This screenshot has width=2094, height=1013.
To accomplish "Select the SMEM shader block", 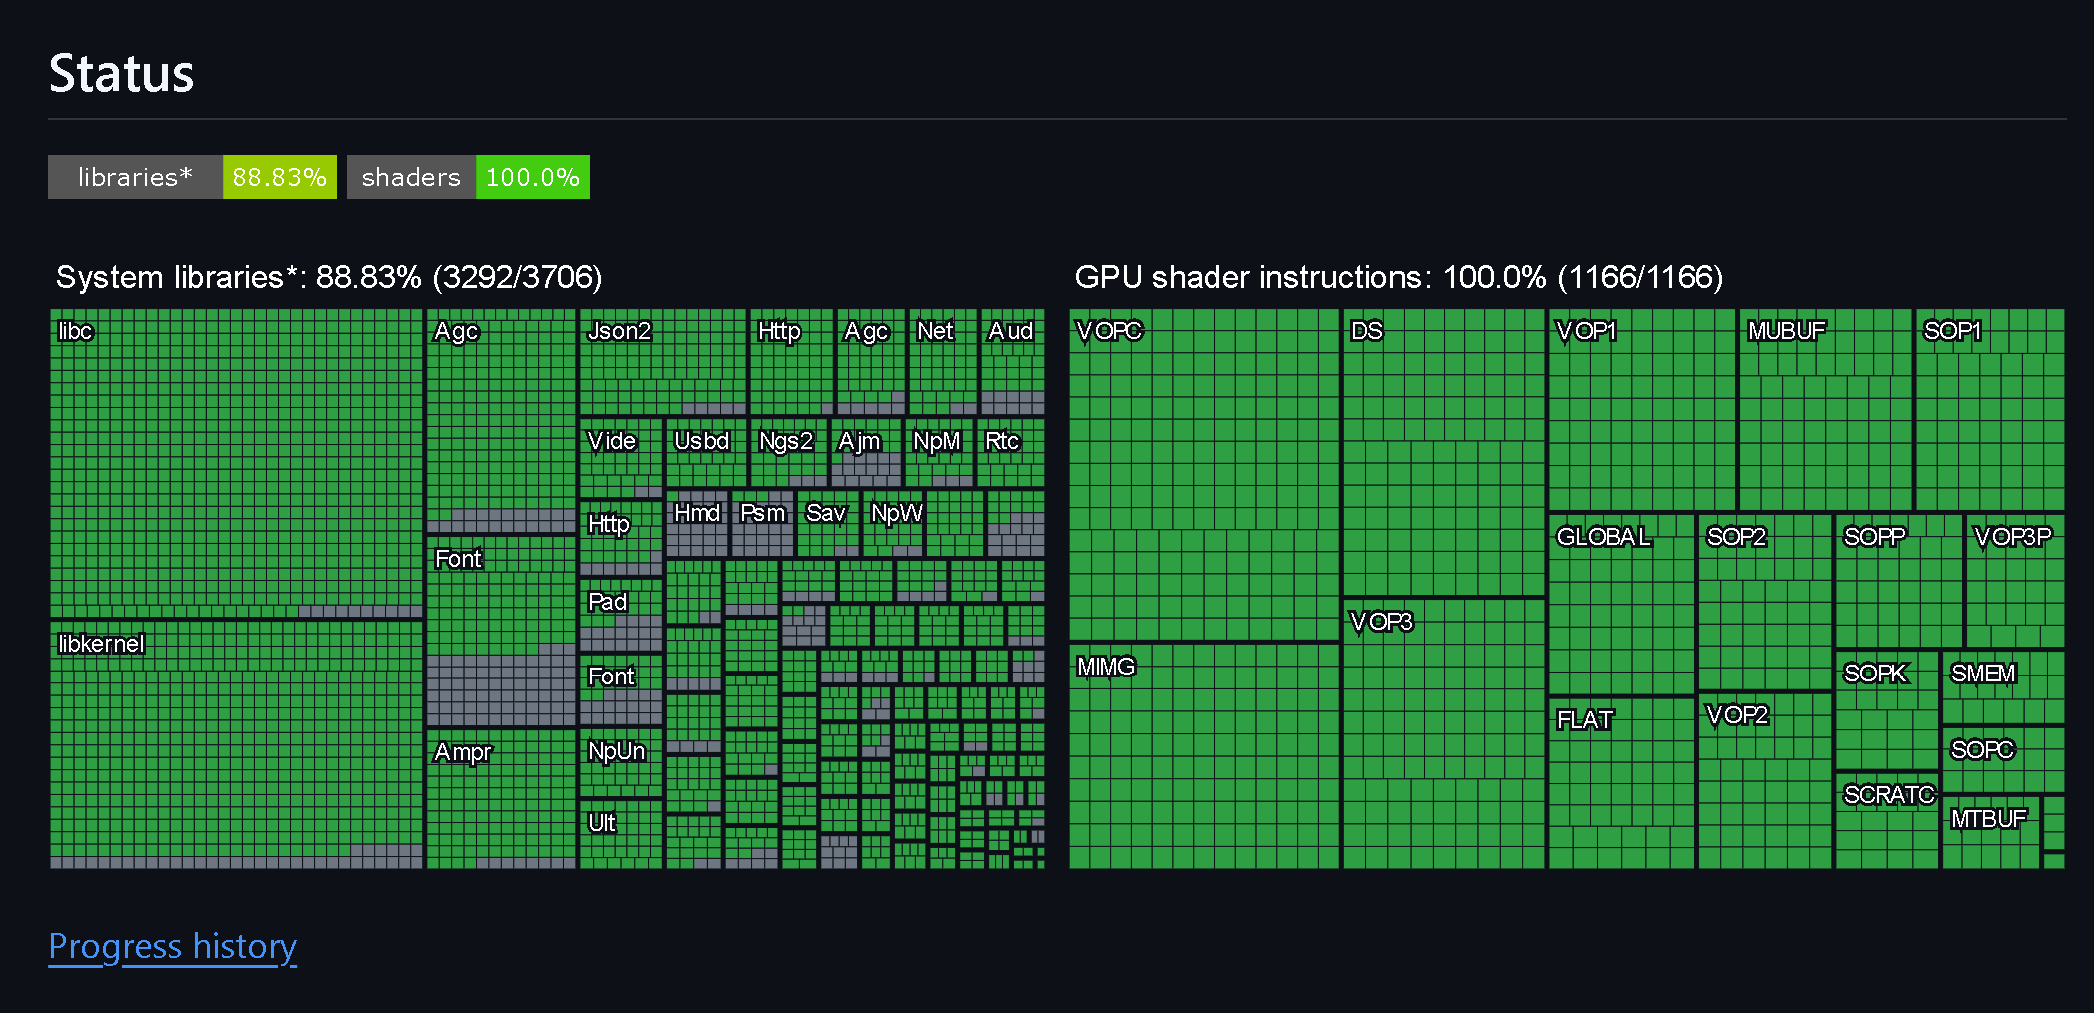I will 2003,688.
